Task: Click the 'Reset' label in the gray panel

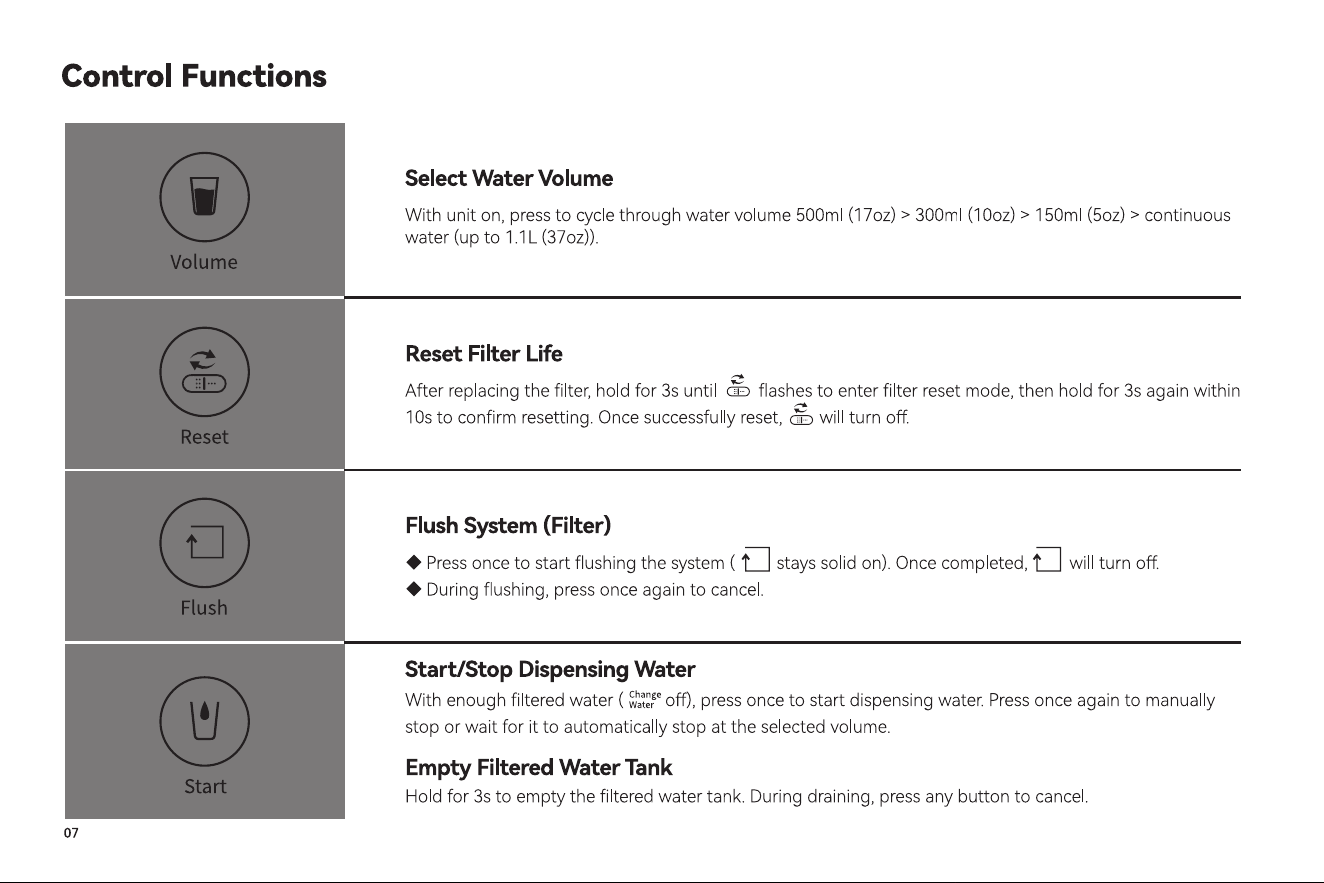Action: tap(204, 437)
